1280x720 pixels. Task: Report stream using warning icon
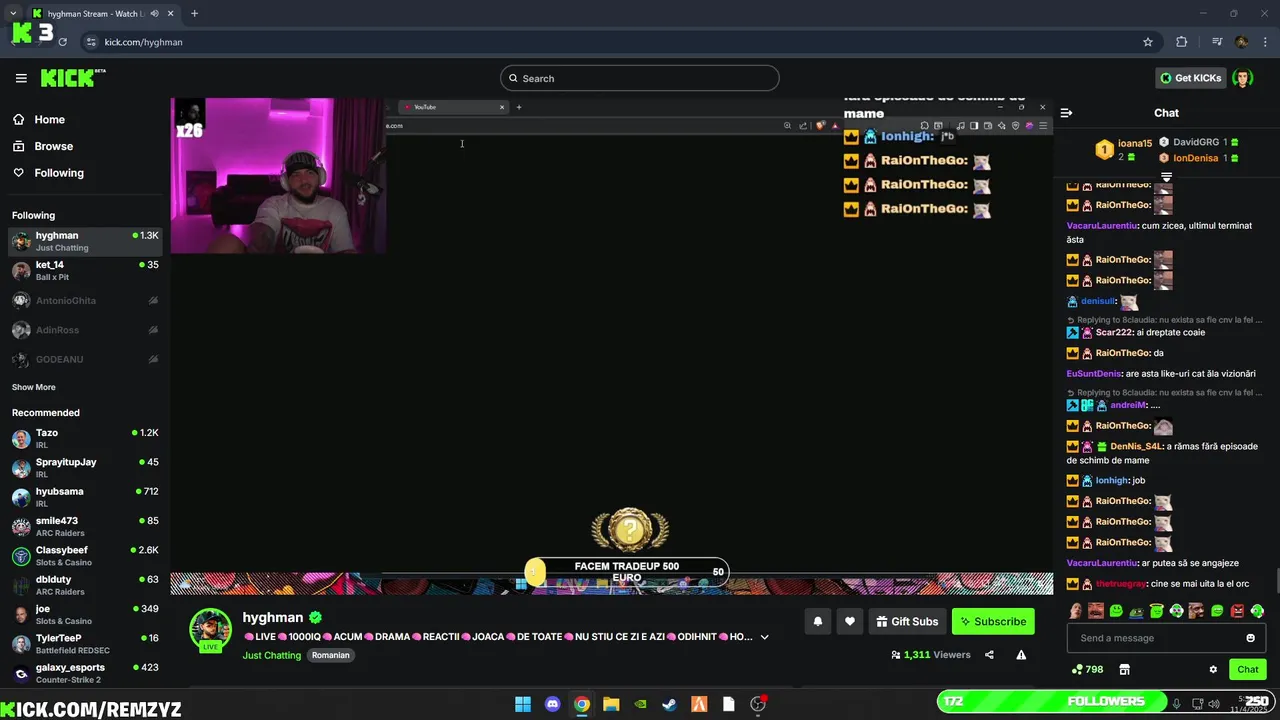point(1021,655)
